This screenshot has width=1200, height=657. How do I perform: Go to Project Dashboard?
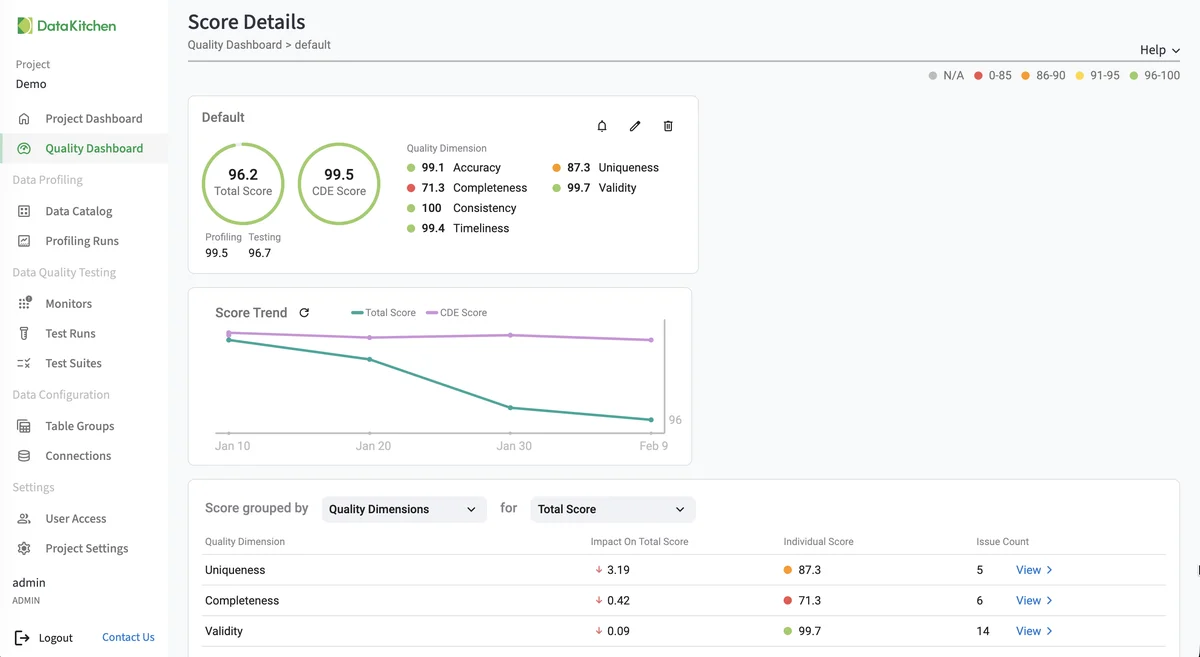coord(93,118)
